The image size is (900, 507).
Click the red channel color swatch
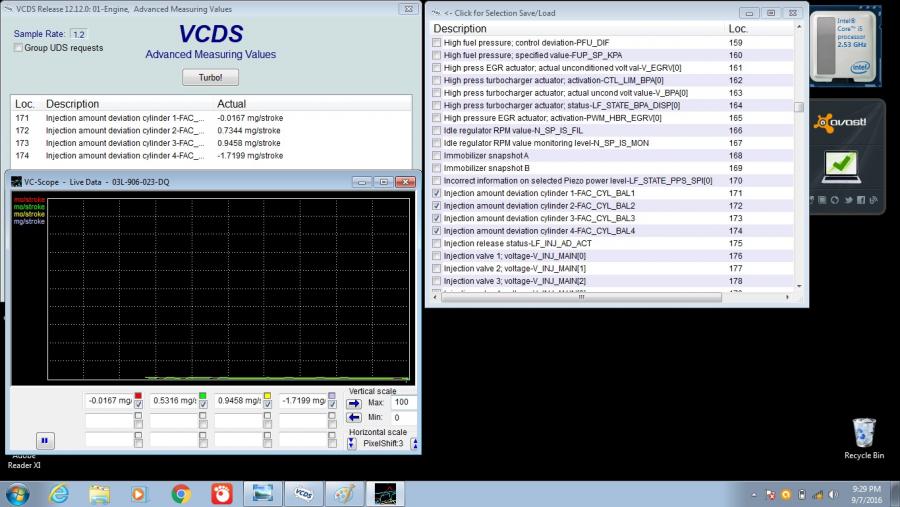[138, 396]
